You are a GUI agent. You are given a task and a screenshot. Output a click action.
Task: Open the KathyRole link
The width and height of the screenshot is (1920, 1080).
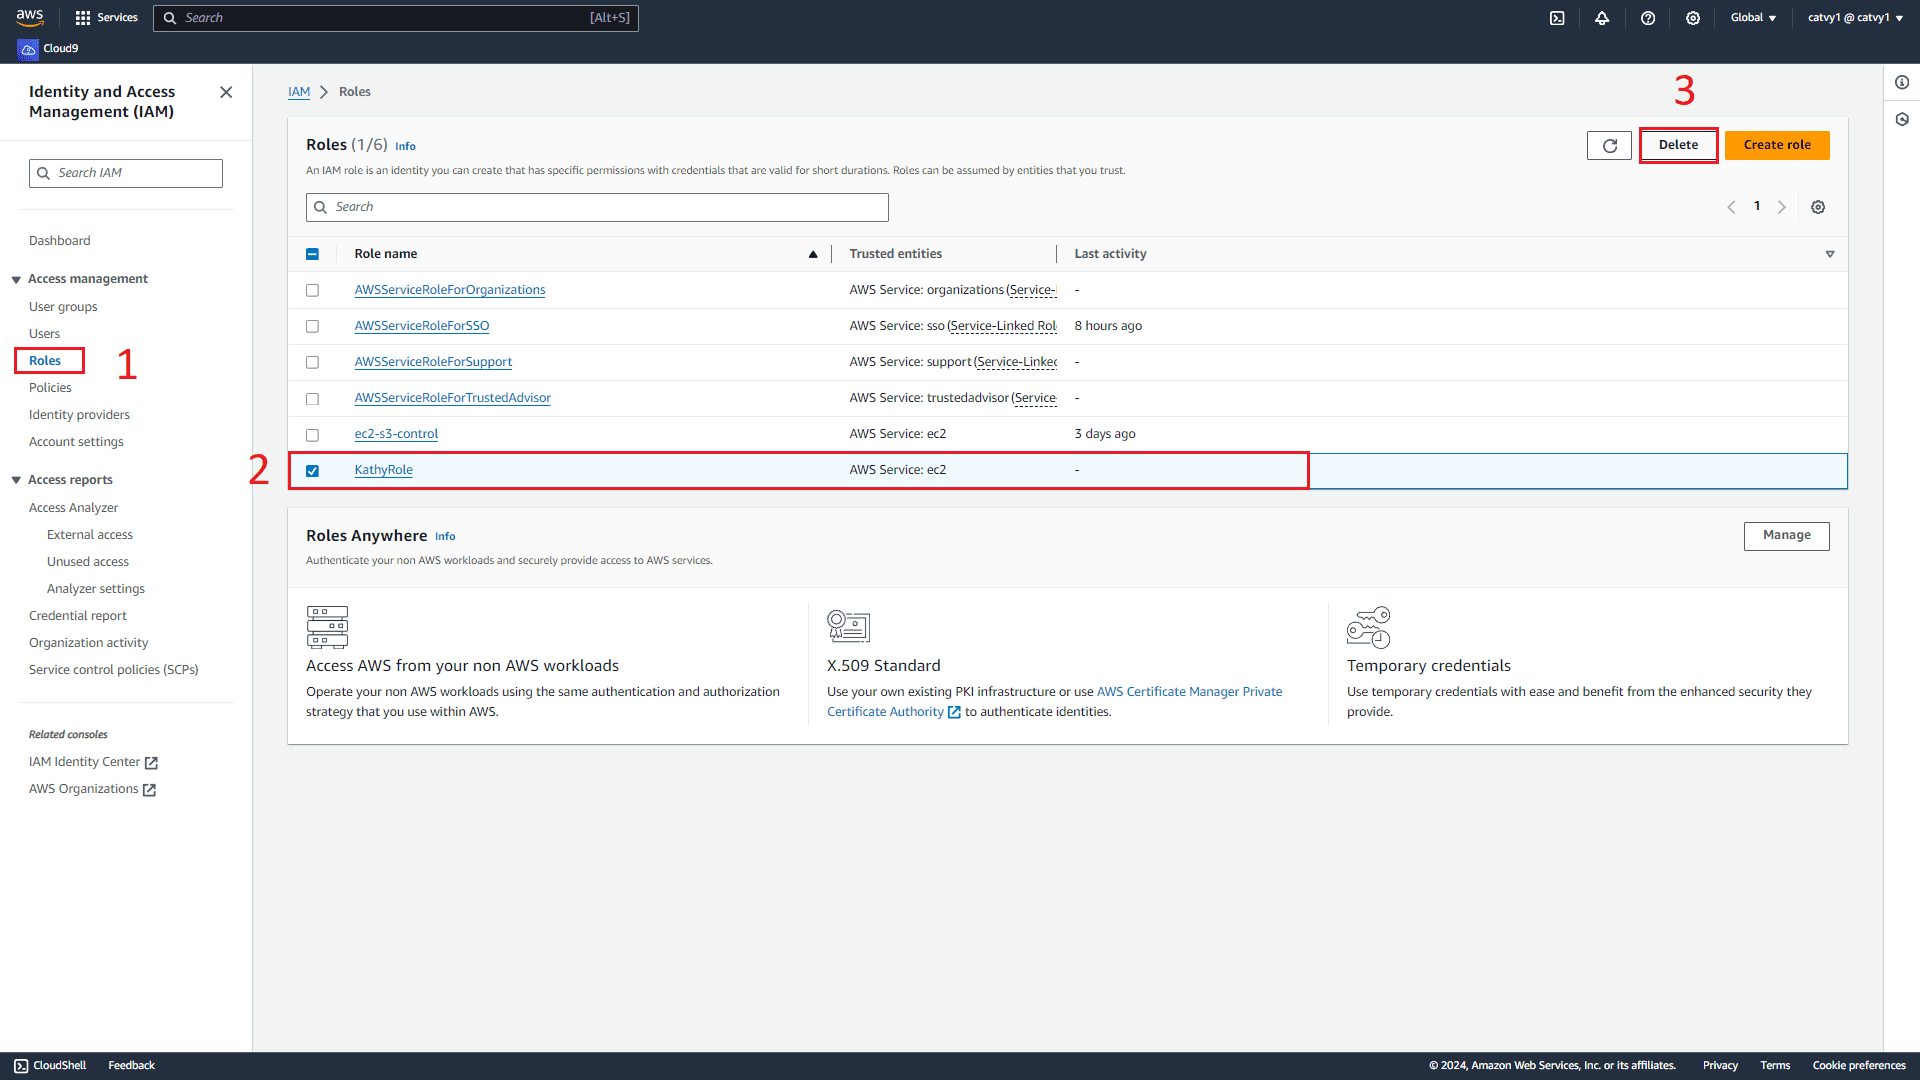click(383, 470)
